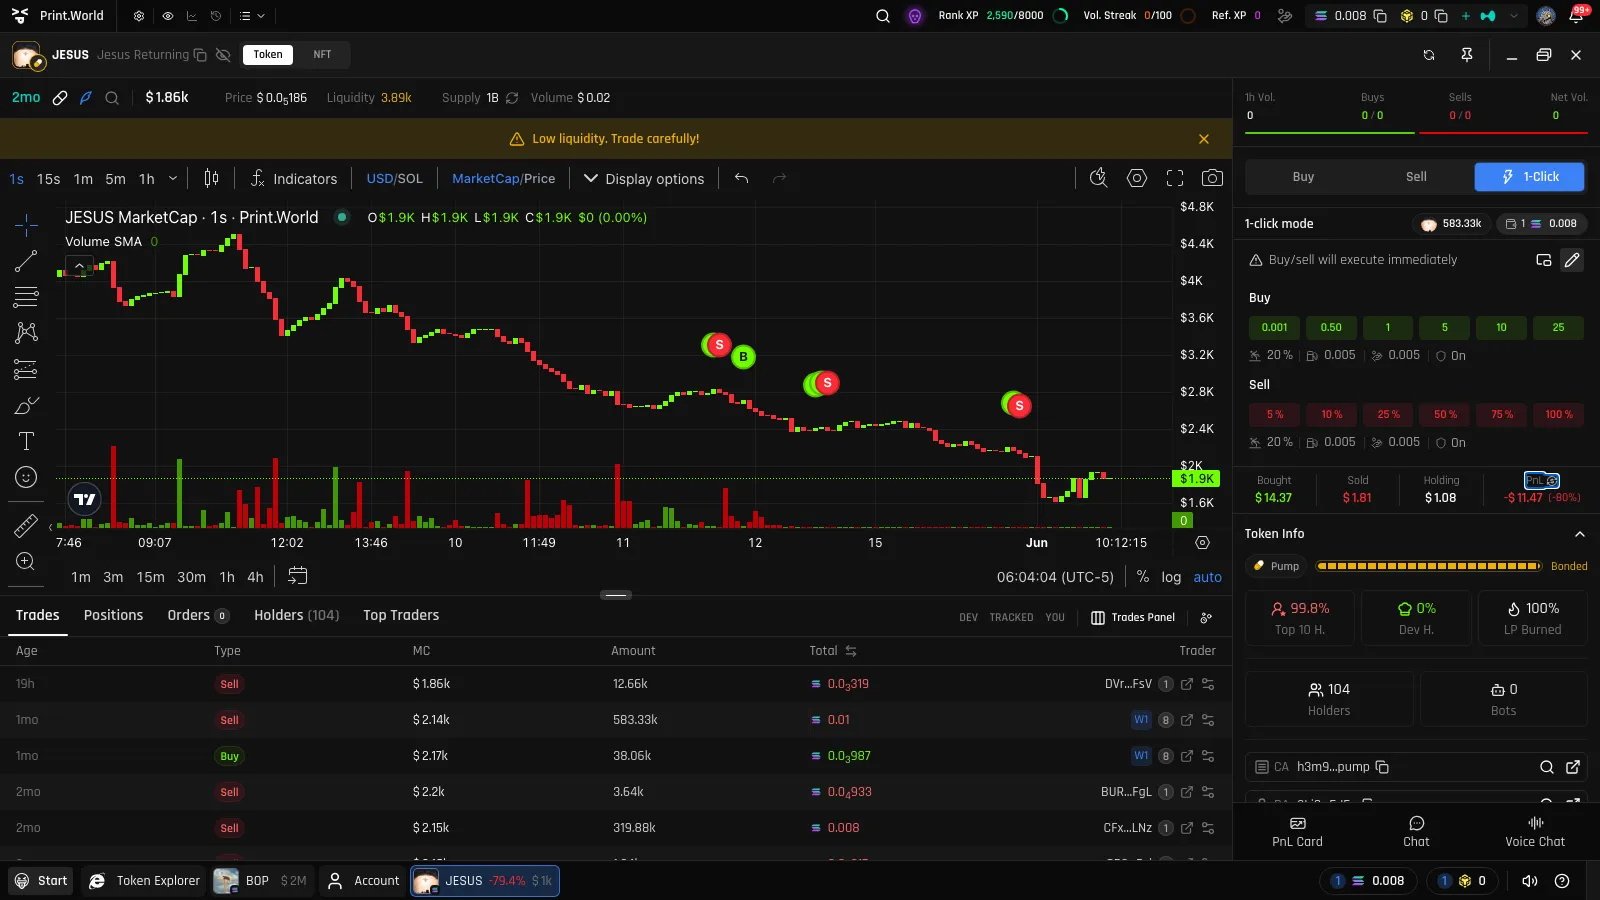Open PnL Card
The height and width of the screenshot is (900, 1600).
pyautogui.click(x=1297, y=831)
